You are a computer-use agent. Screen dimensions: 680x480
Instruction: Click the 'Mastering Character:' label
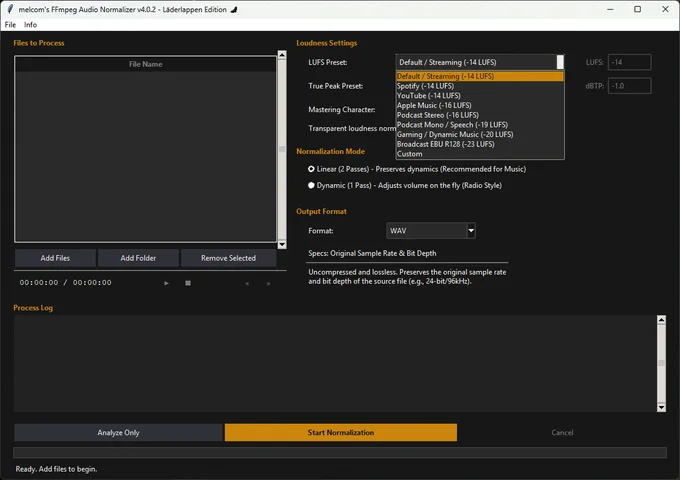pyautogui.click(x=342, y=110)
